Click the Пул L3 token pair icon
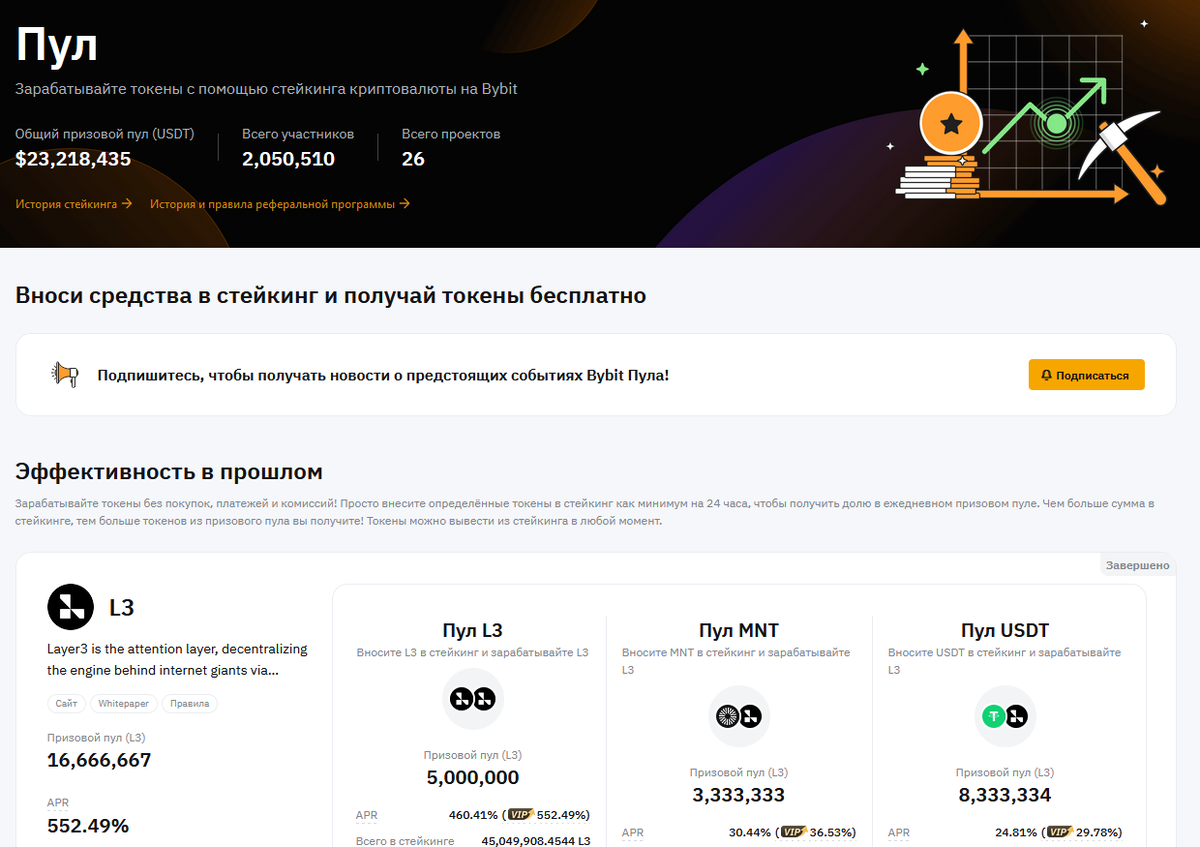This screenshot has width=1200, height=847. [473, 699]
